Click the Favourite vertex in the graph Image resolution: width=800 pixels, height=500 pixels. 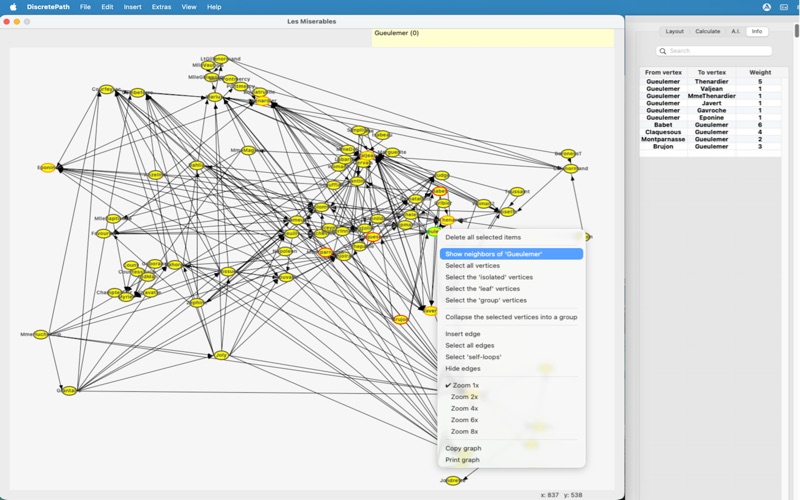pyautogui.click(x=103, y=234)
